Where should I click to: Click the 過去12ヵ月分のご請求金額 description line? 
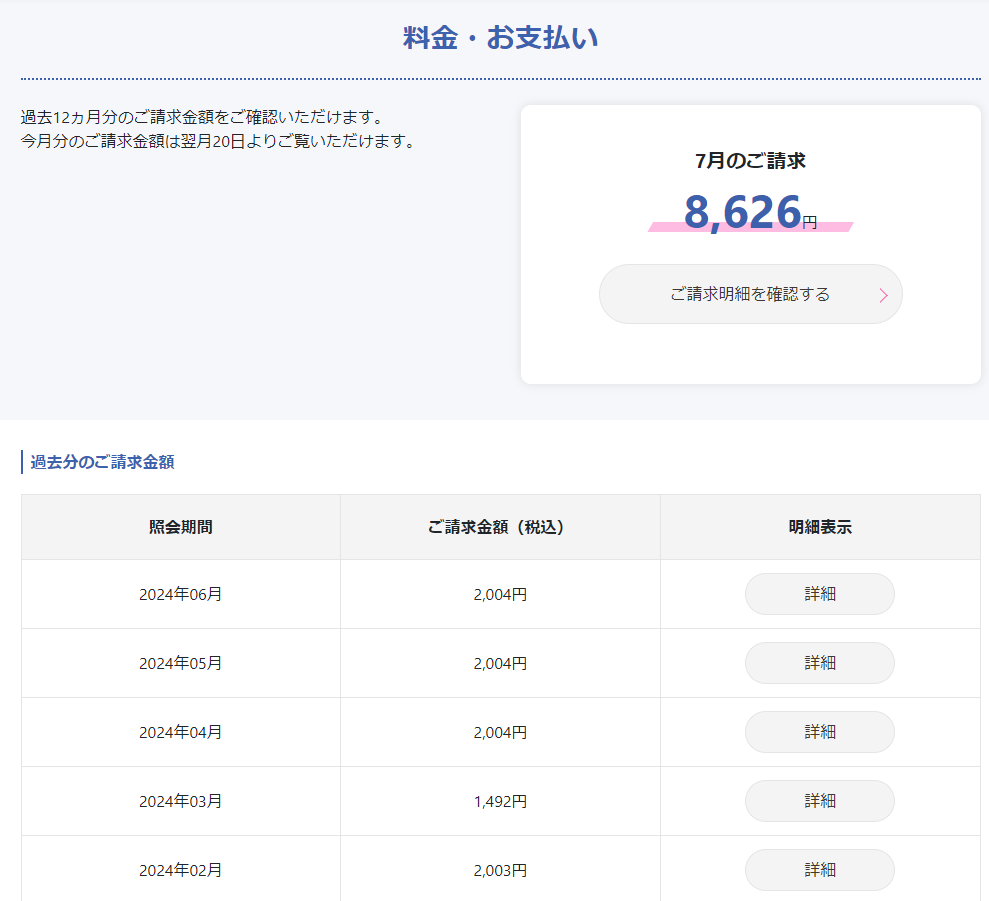pyautogui.click(x=202, y=117)
